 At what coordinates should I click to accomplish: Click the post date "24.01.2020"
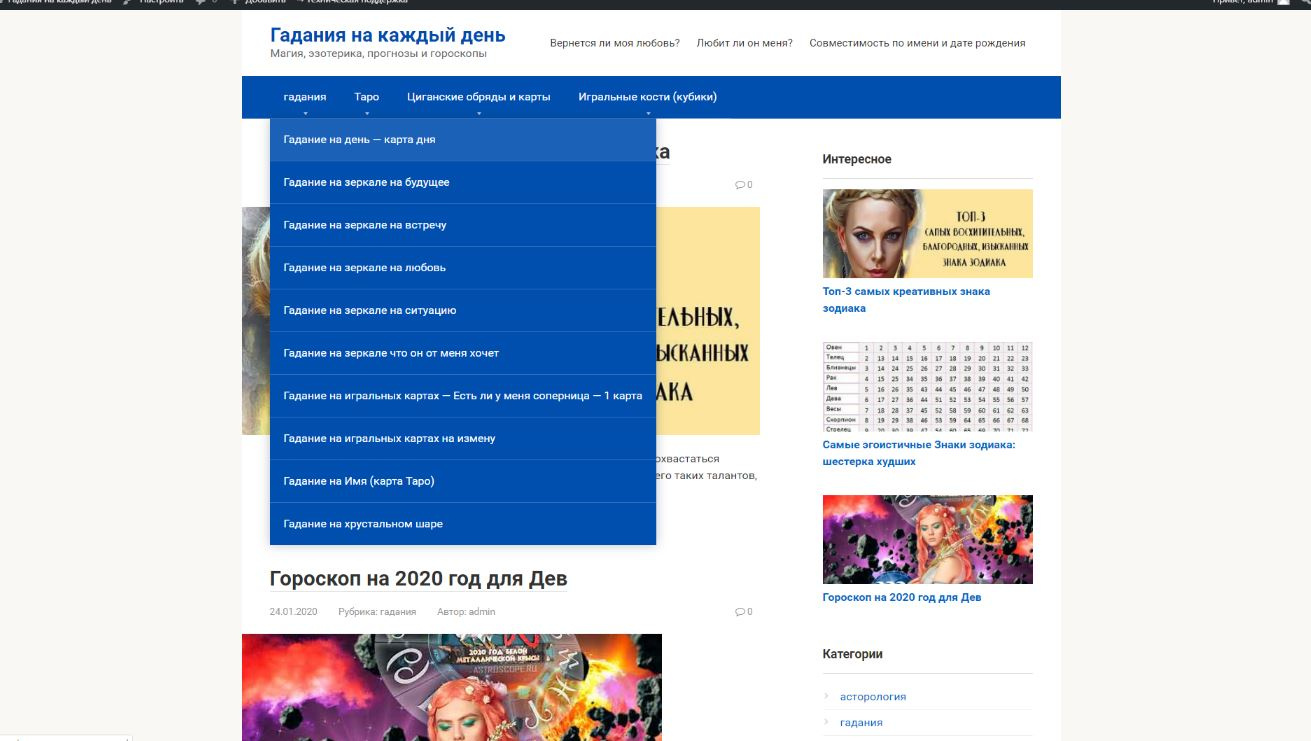[x=293, y=612]
